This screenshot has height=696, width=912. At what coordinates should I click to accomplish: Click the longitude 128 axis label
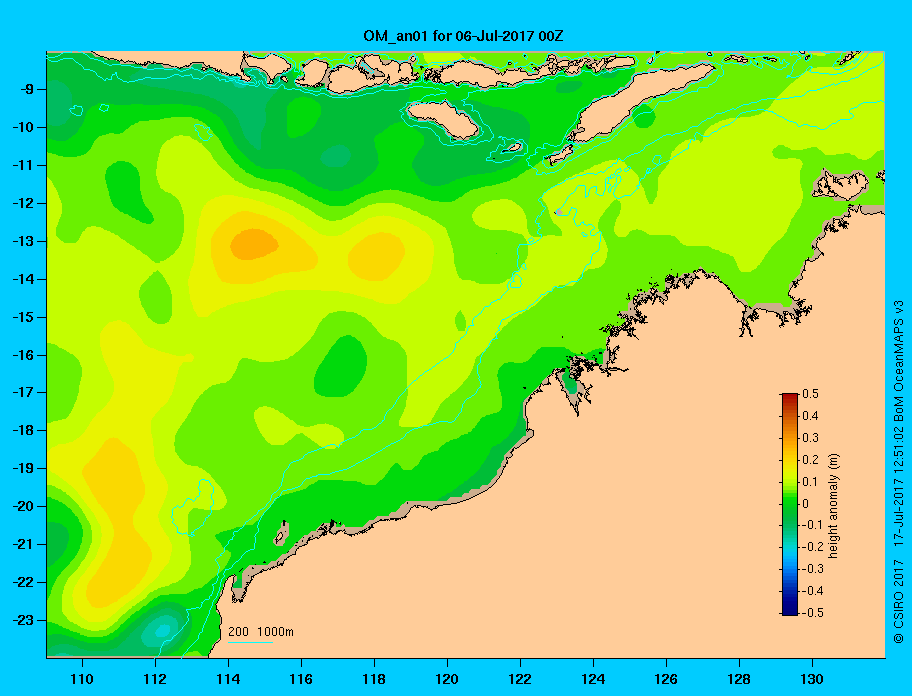click(x=739, y=679)
